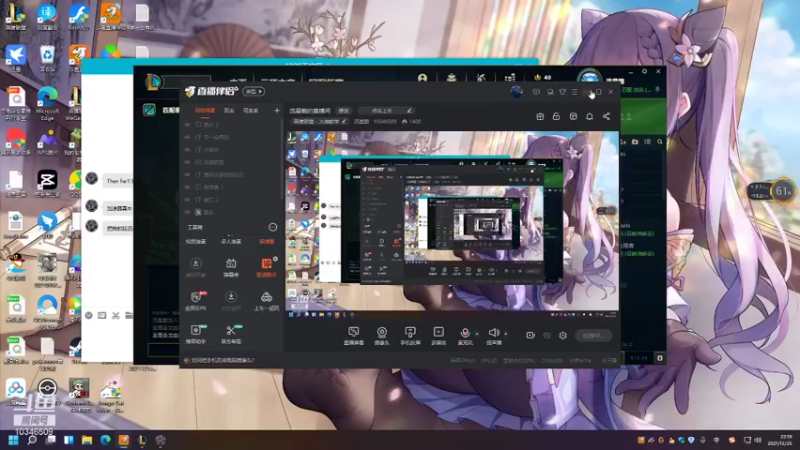Open the Windows Start menu
This screenshot has width=800, height=450.
coord(13,440)
